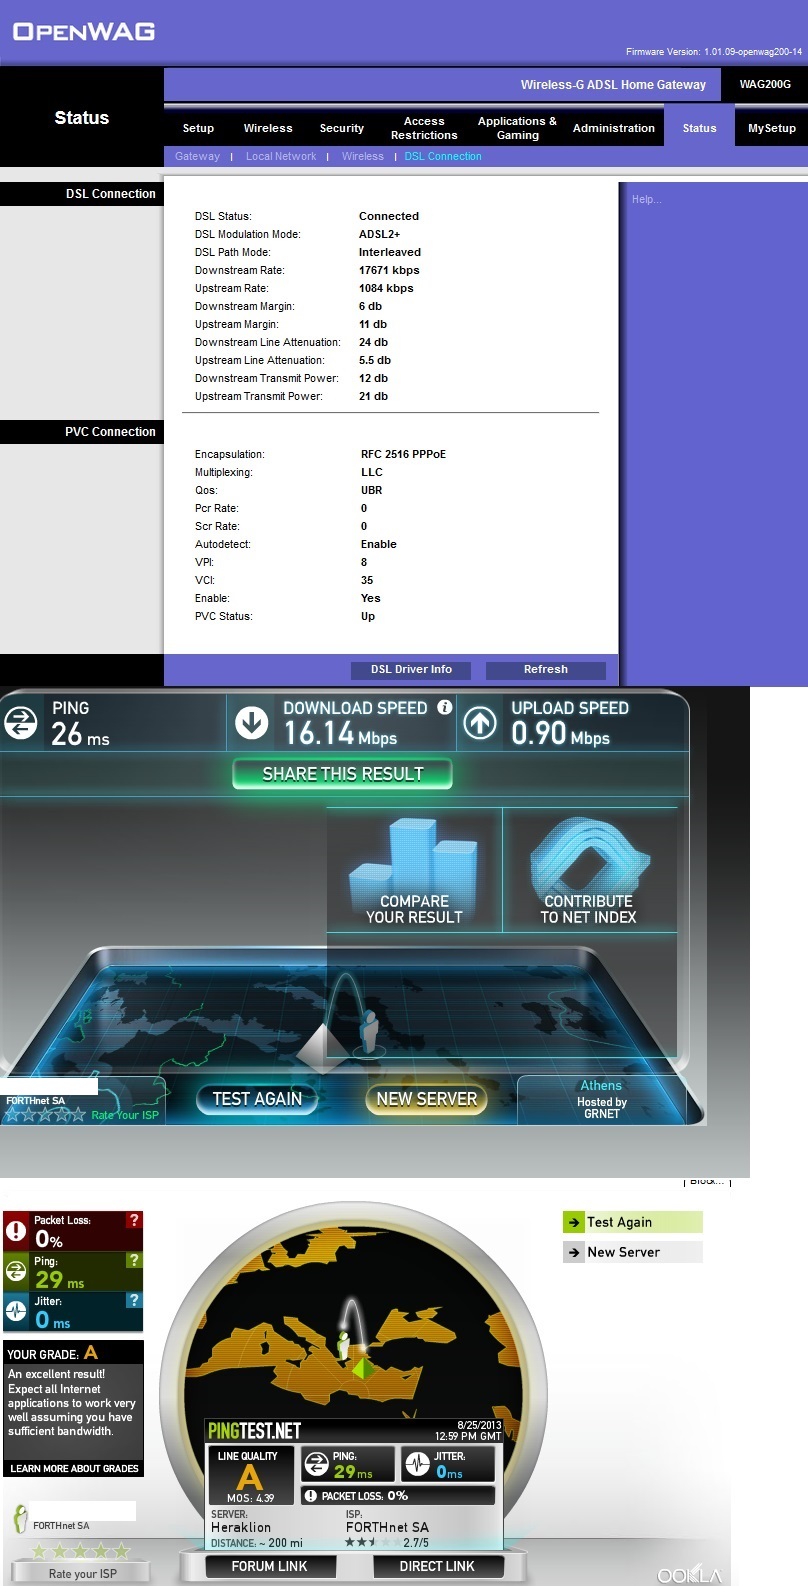Click the ping arrows icon in Speedtest

coord(20,723)
